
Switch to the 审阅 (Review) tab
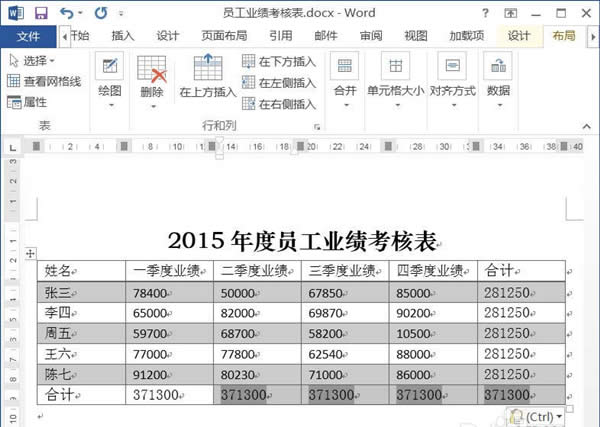click(370, 36)
